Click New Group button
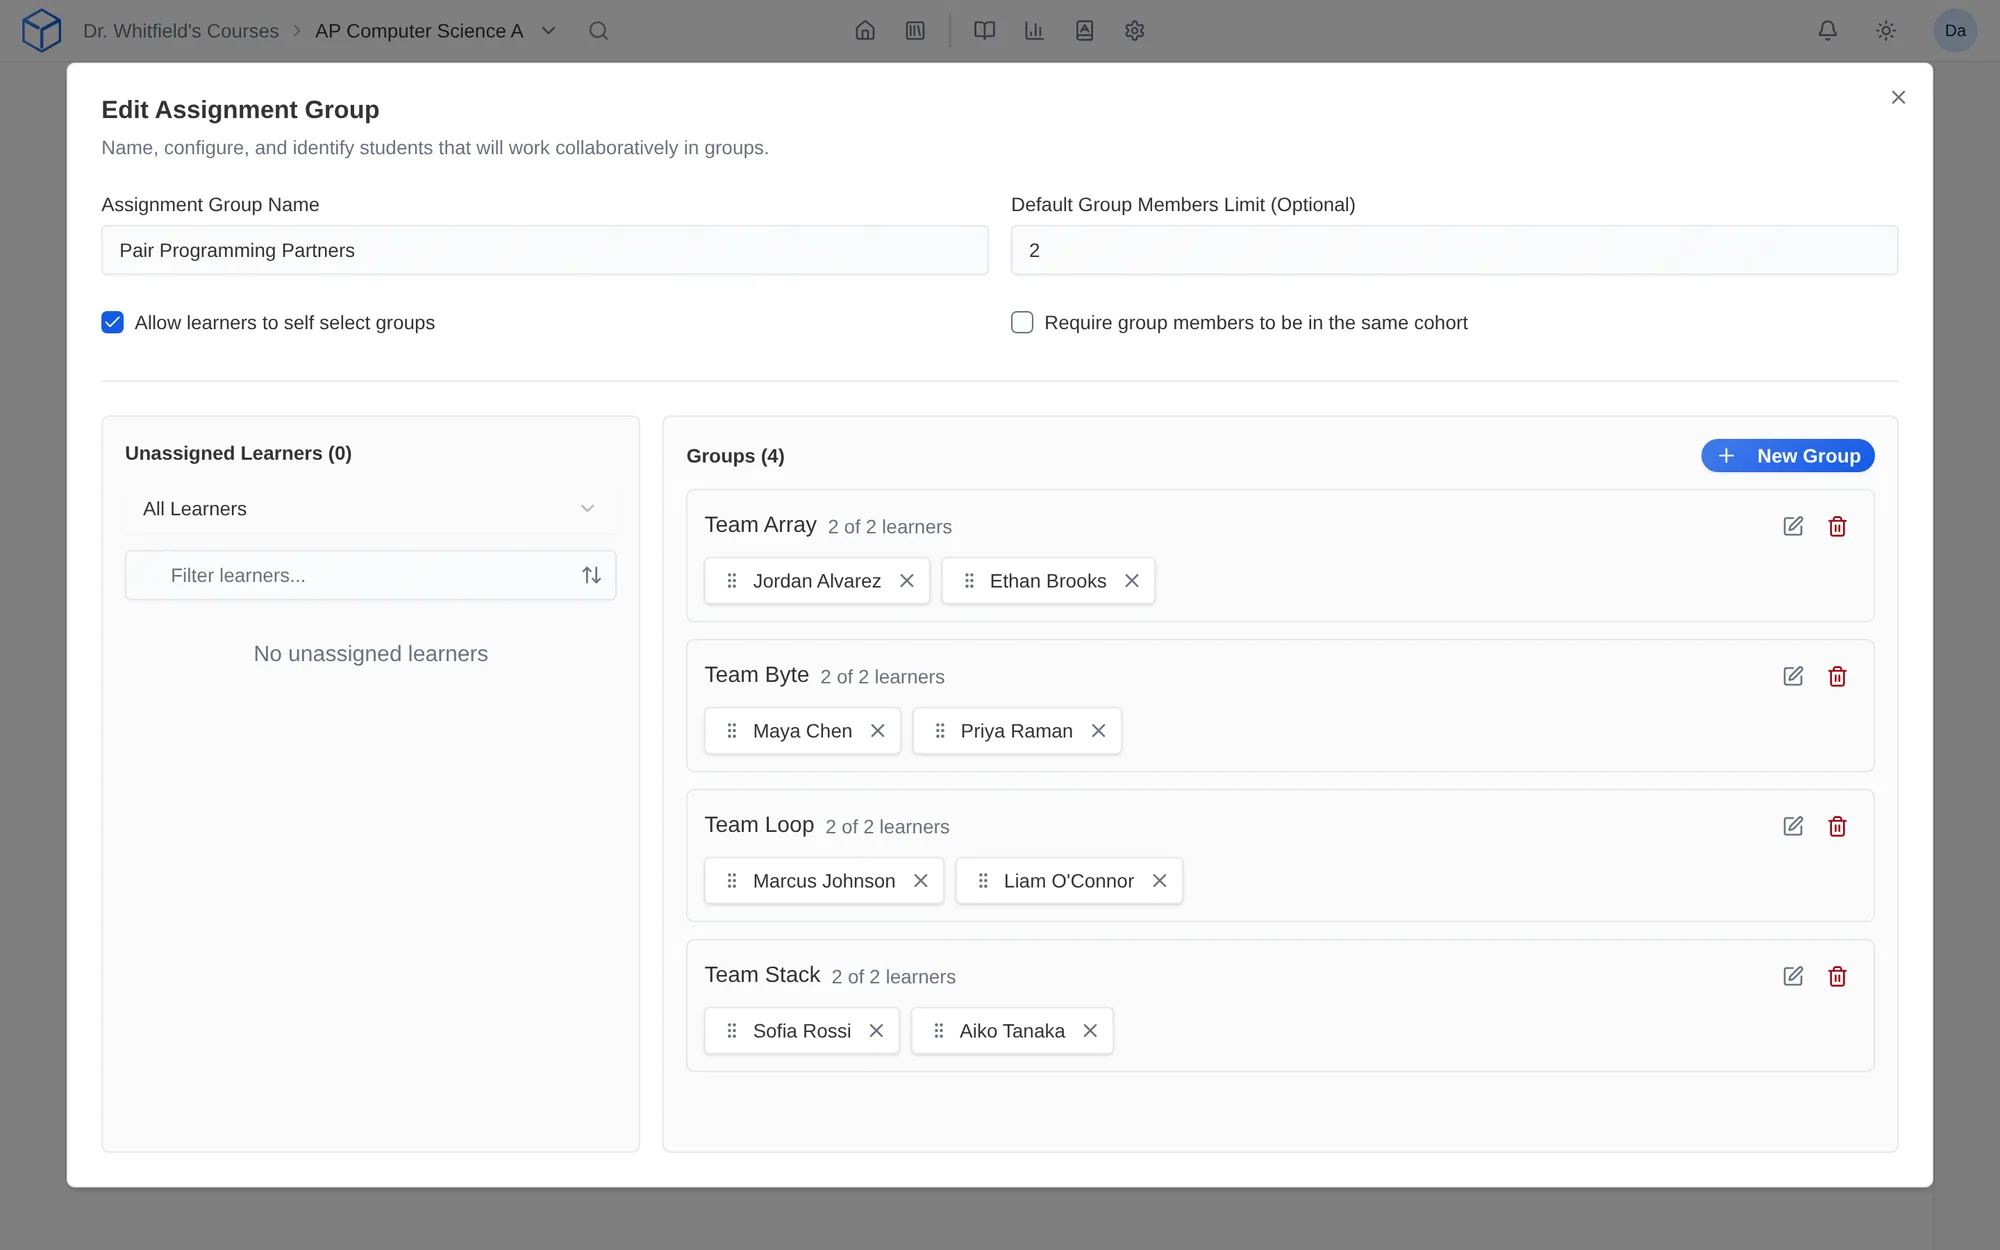Viewport: 2000px width, 1250px height. click(1787, 456)
